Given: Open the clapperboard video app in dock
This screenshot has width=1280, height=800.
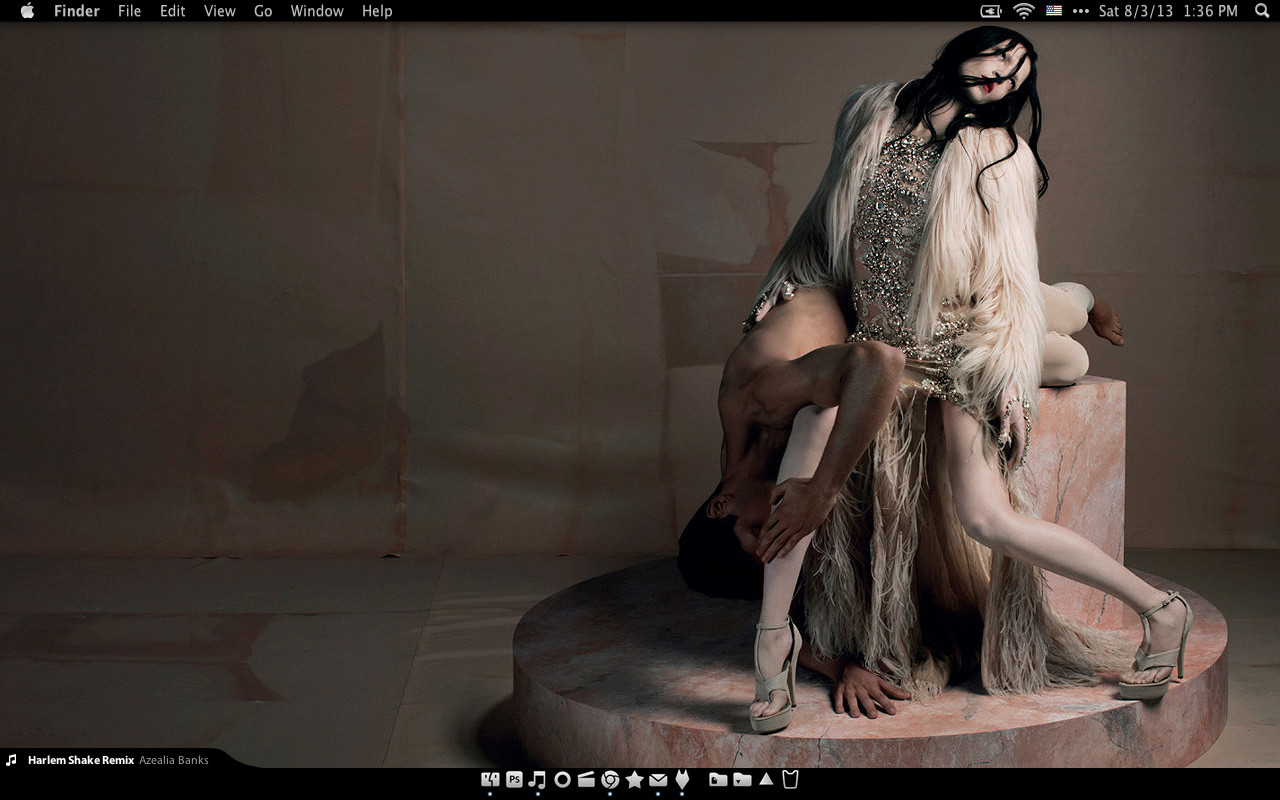Looking at the screenshot, I should 586,780.
